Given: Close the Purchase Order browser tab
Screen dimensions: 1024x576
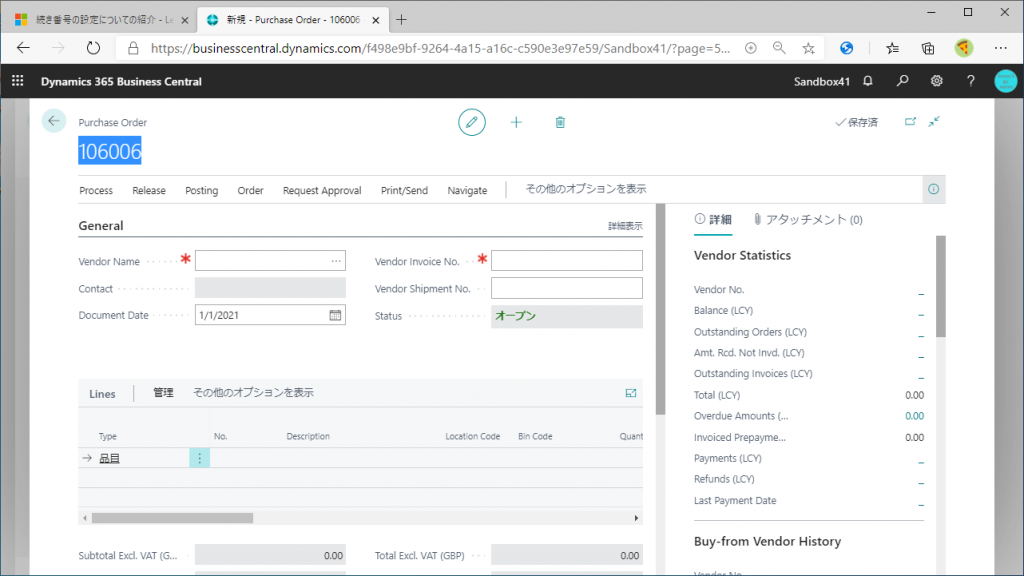Looking at the screenshot, I should (x=376, y=20).
